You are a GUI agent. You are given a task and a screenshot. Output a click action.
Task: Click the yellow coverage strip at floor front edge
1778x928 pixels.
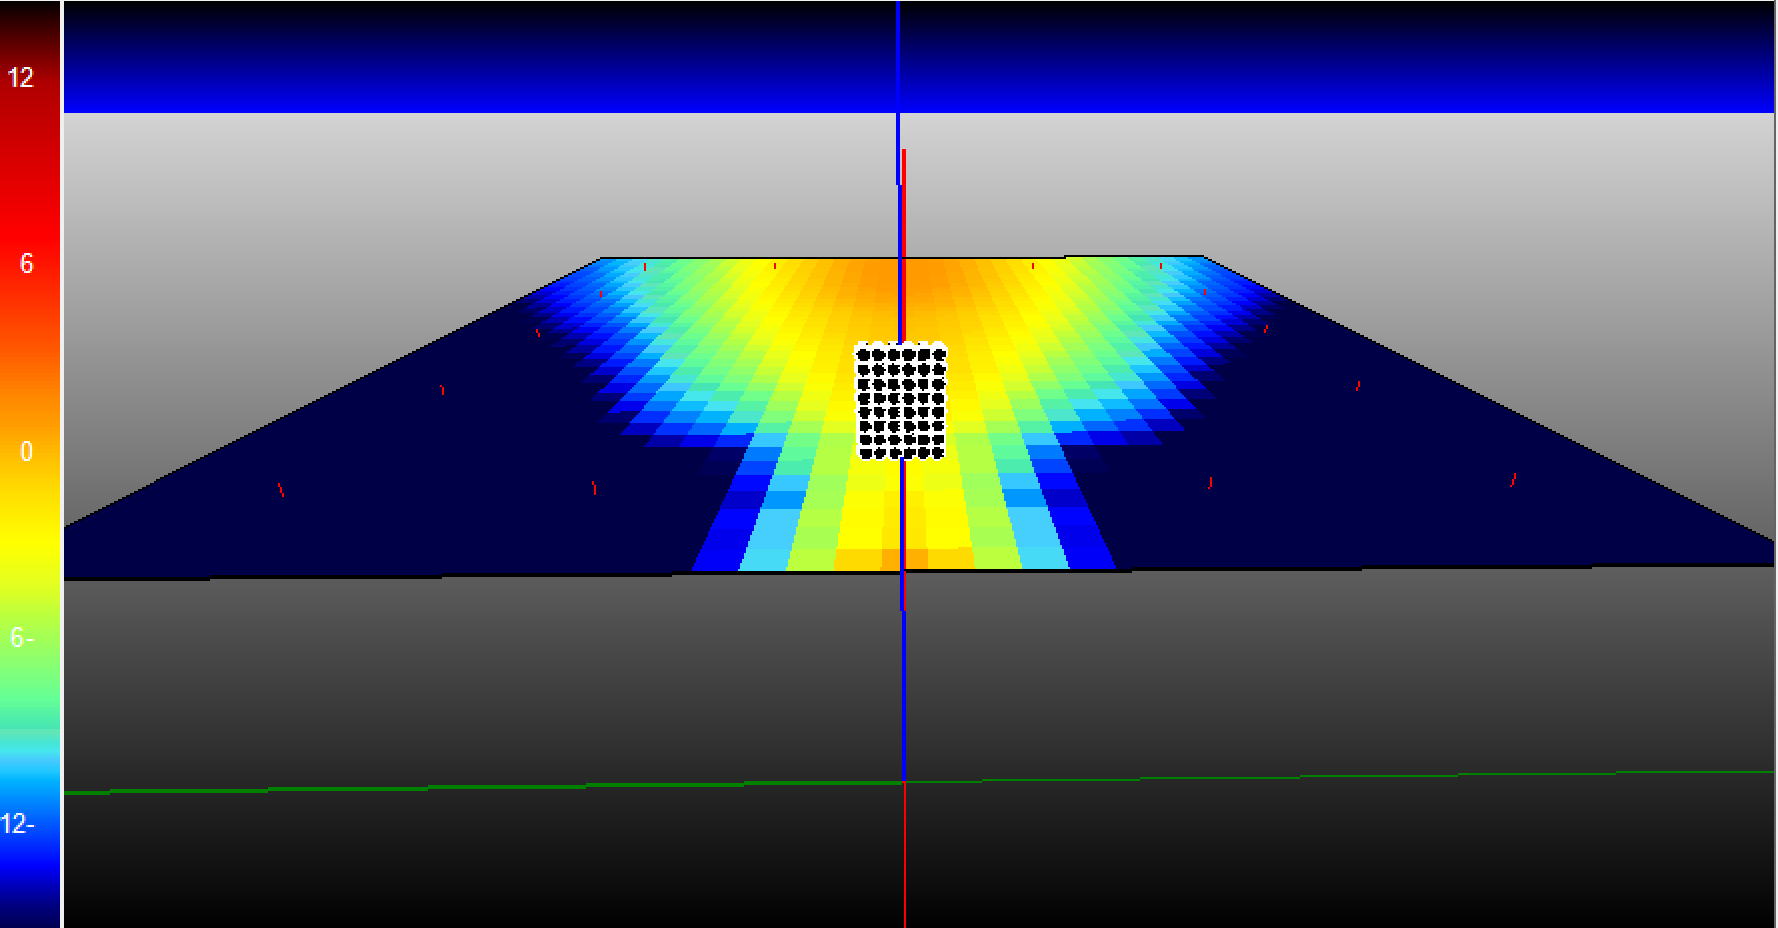[860, 555]
